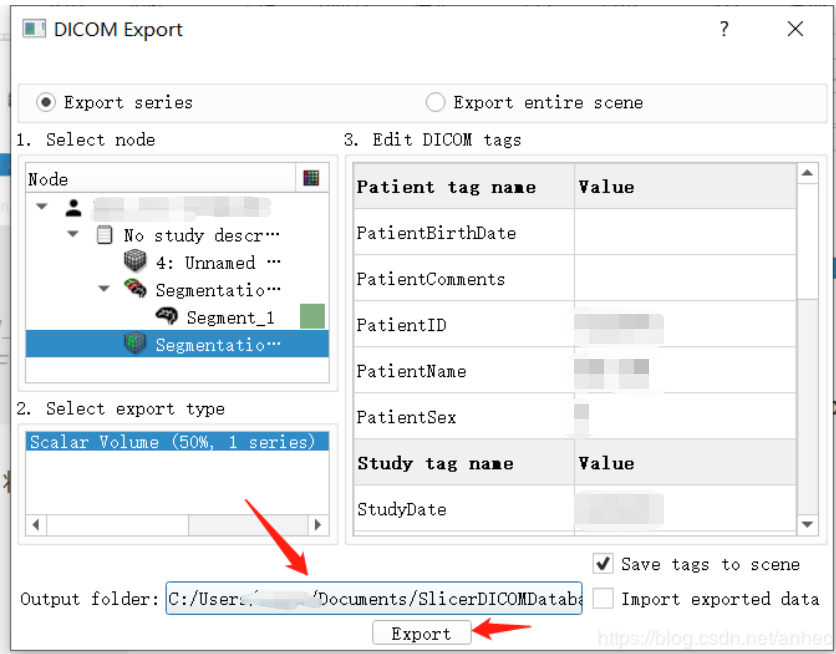Click the PatientName value cell
The width and height of the screenshot is (836, 654).
click(685, 370)
